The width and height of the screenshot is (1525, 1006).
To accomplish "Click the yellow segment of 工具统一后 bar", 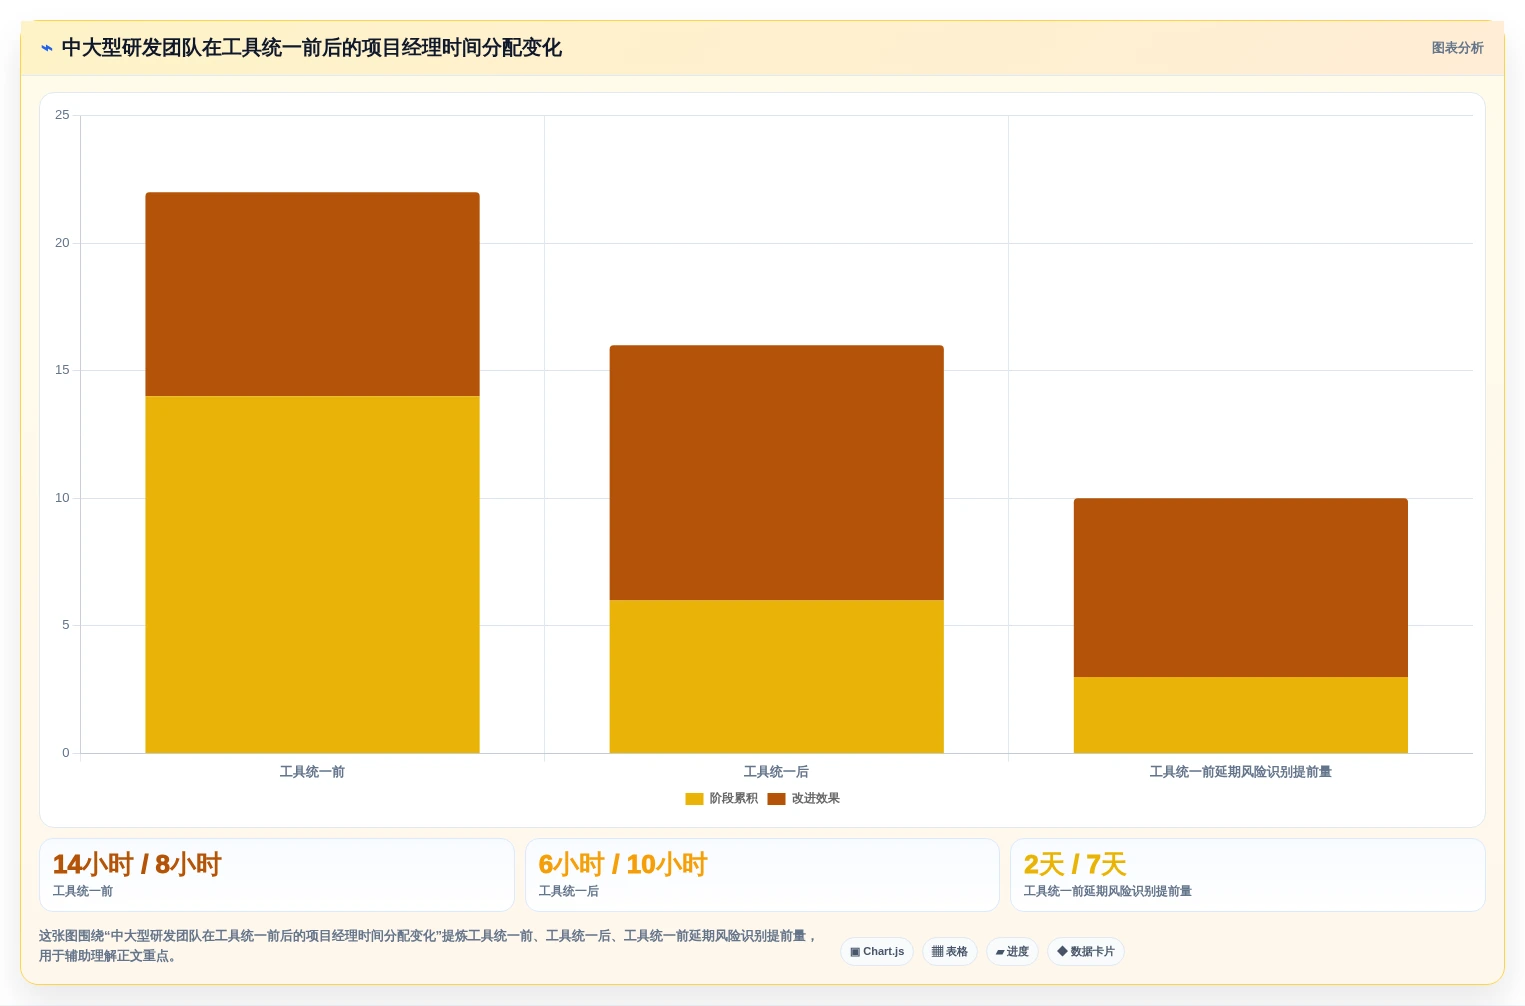I will pos(776,676).
